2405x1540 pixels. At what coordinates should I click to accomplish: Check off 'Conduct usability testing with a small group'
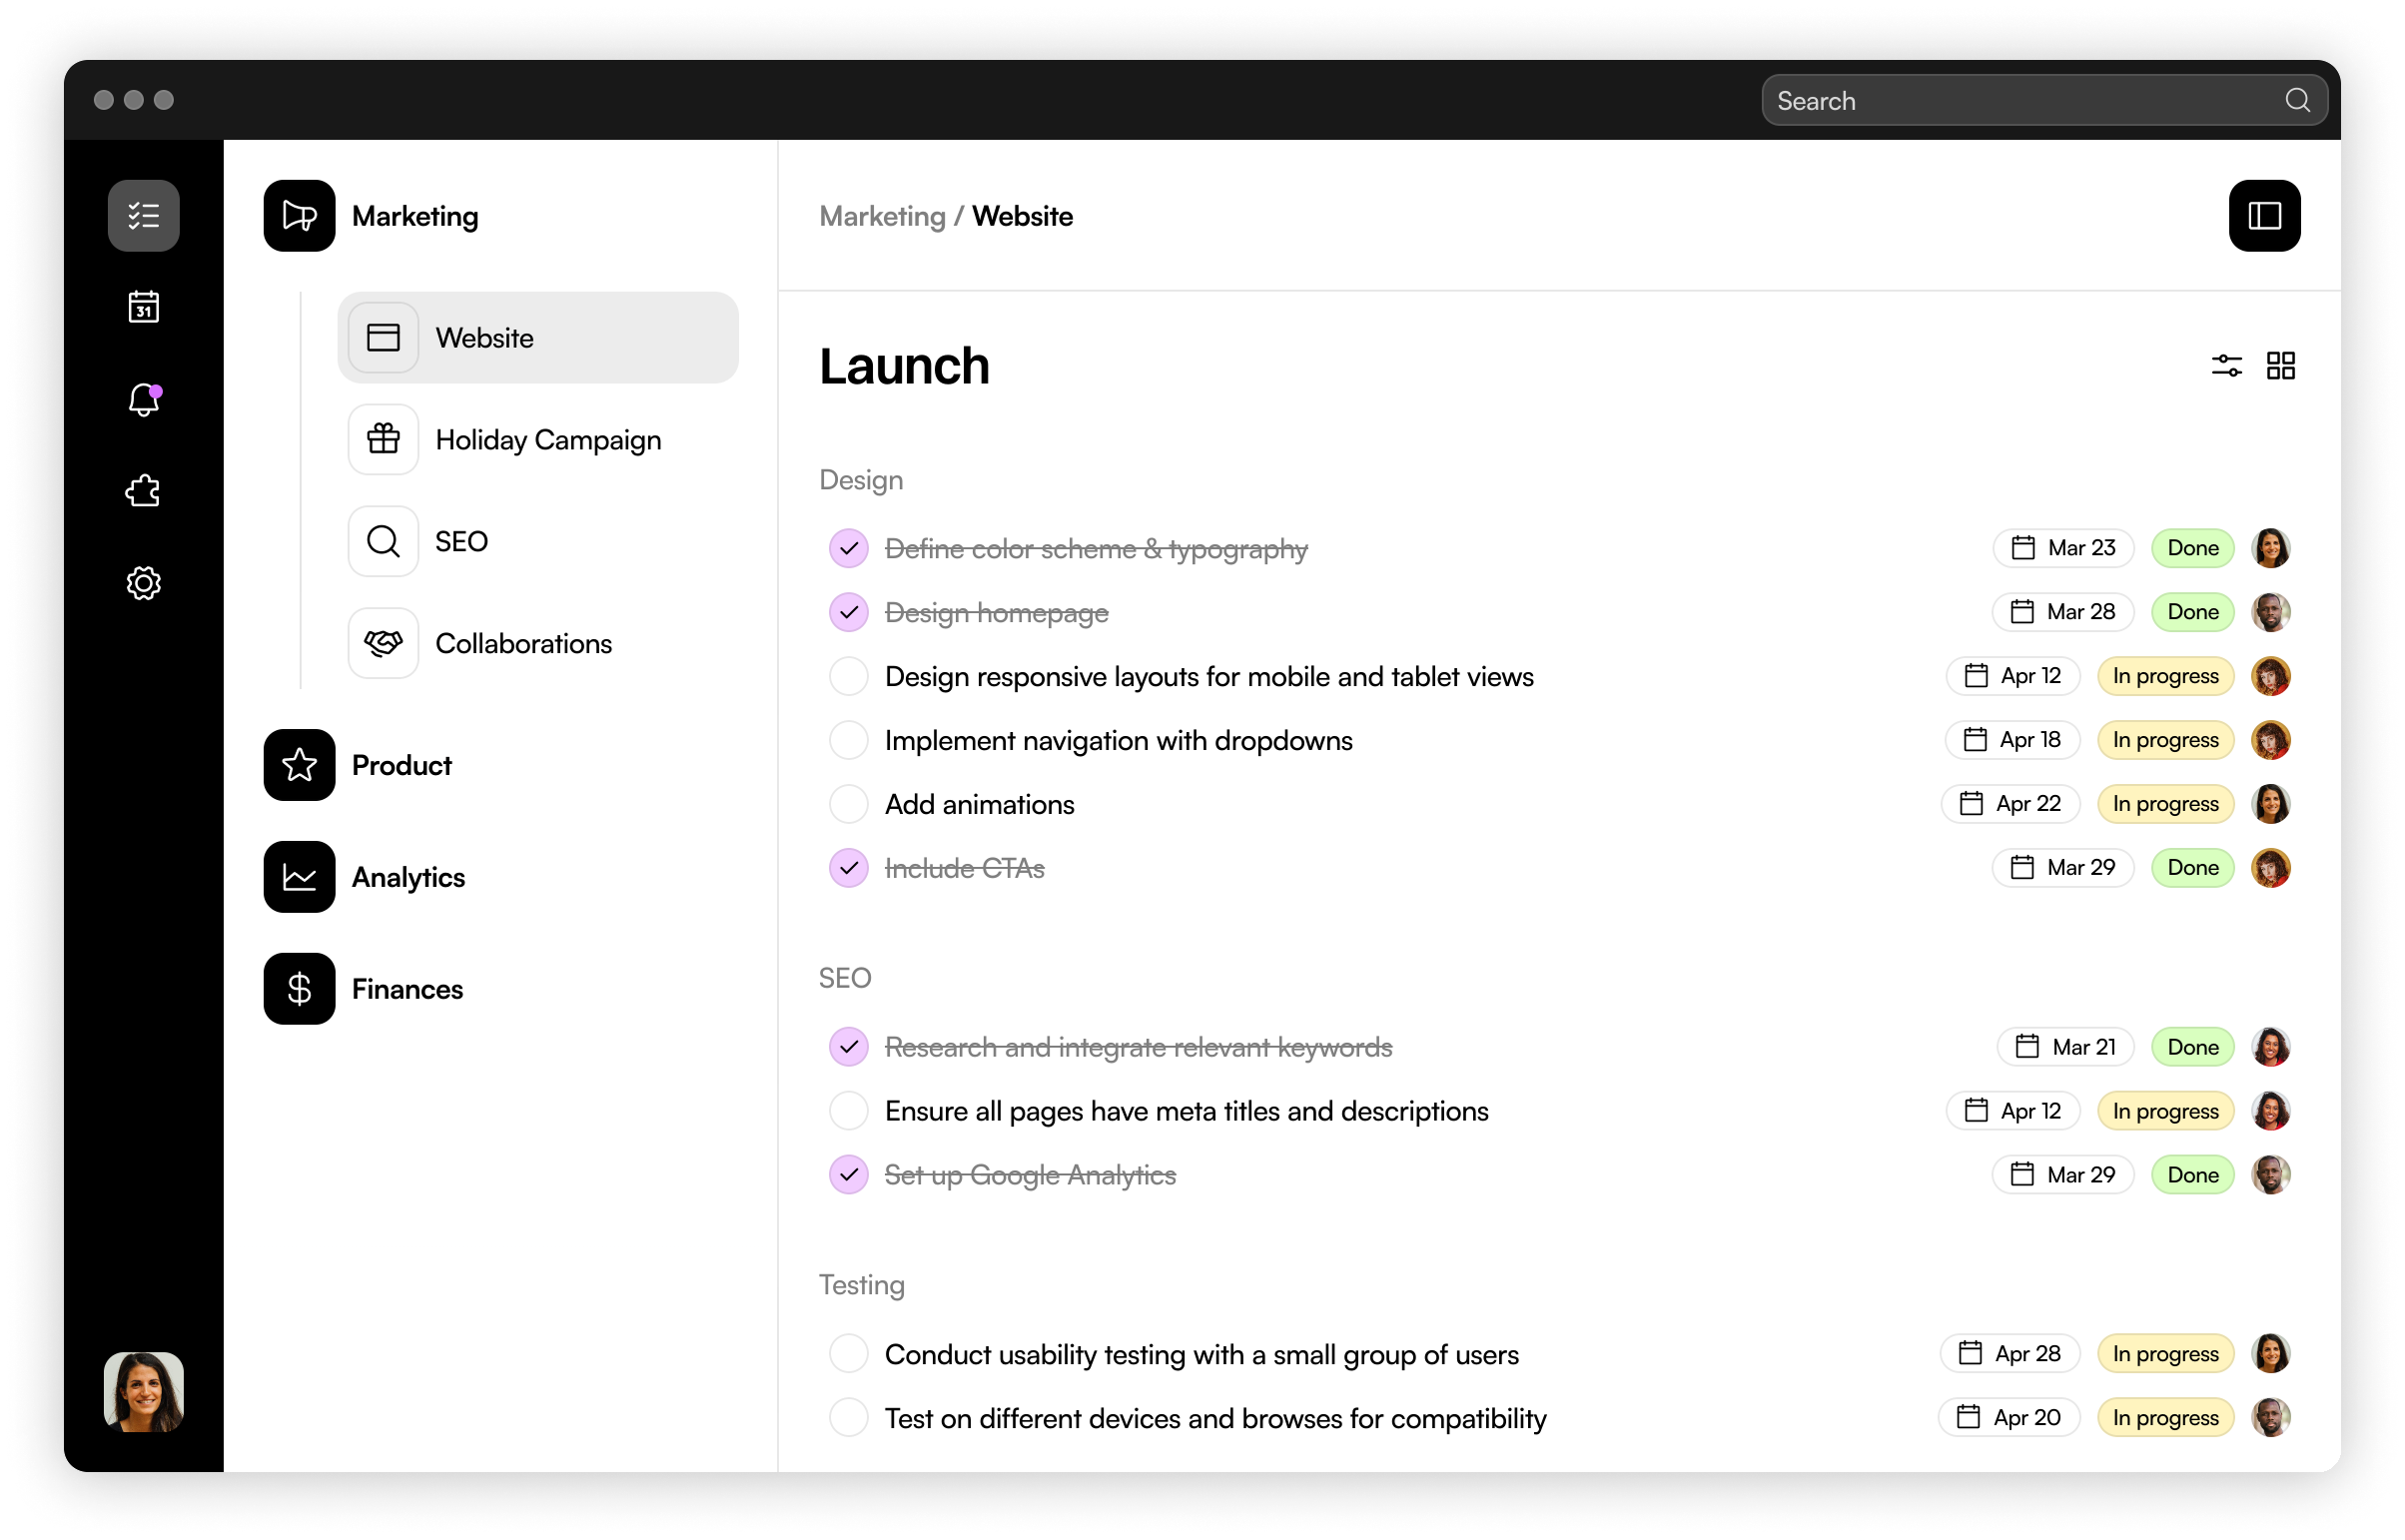pos(848,1353)
